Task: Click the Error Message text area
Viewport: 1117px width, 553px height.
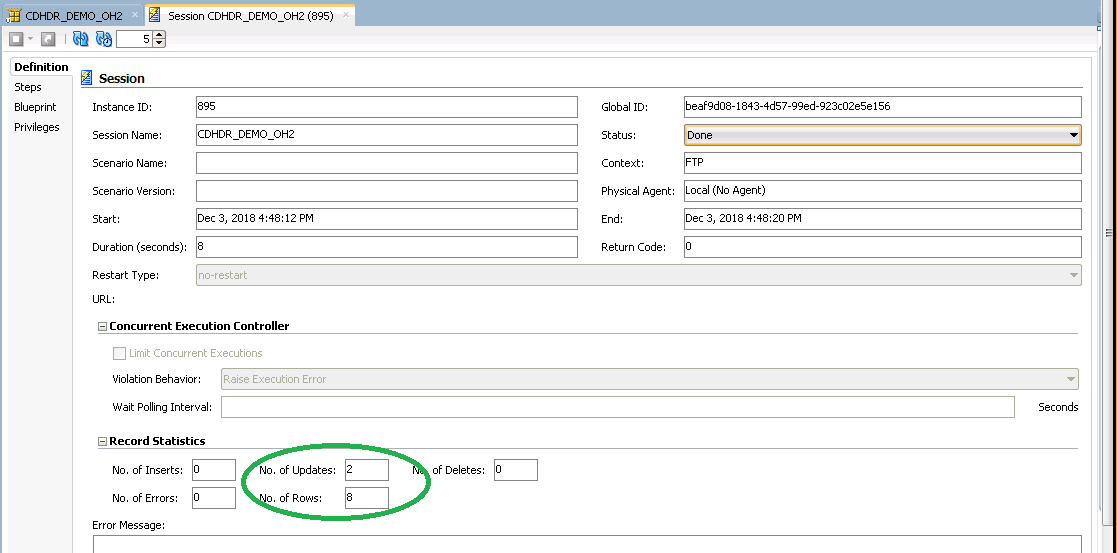Action: click(587, 544)
